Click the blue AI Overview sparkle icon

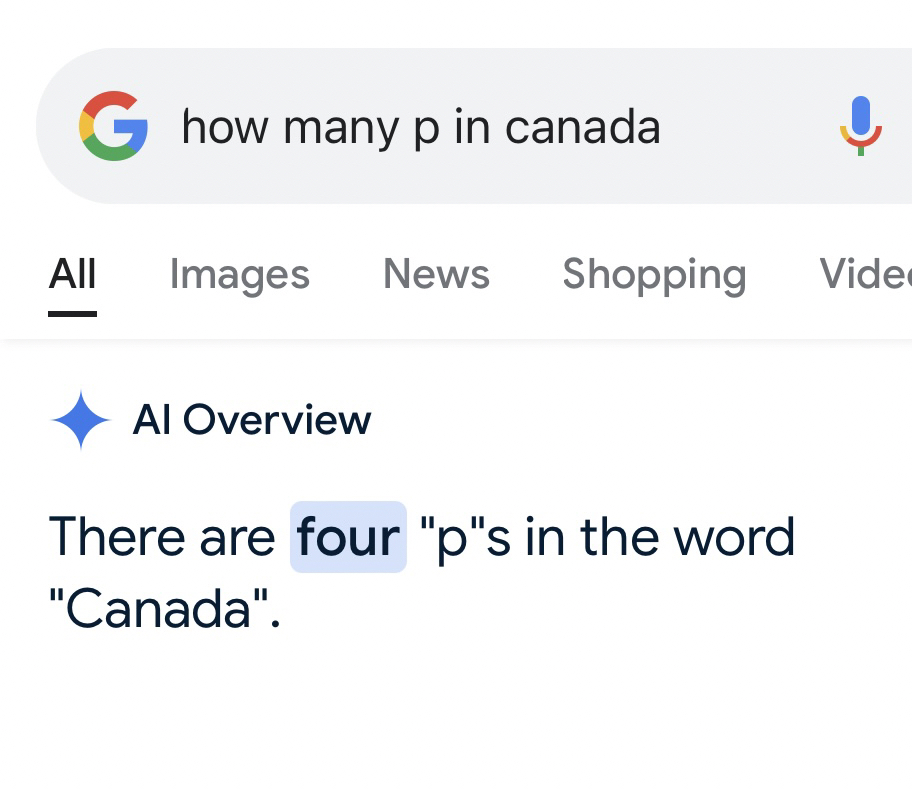[80, 420]
